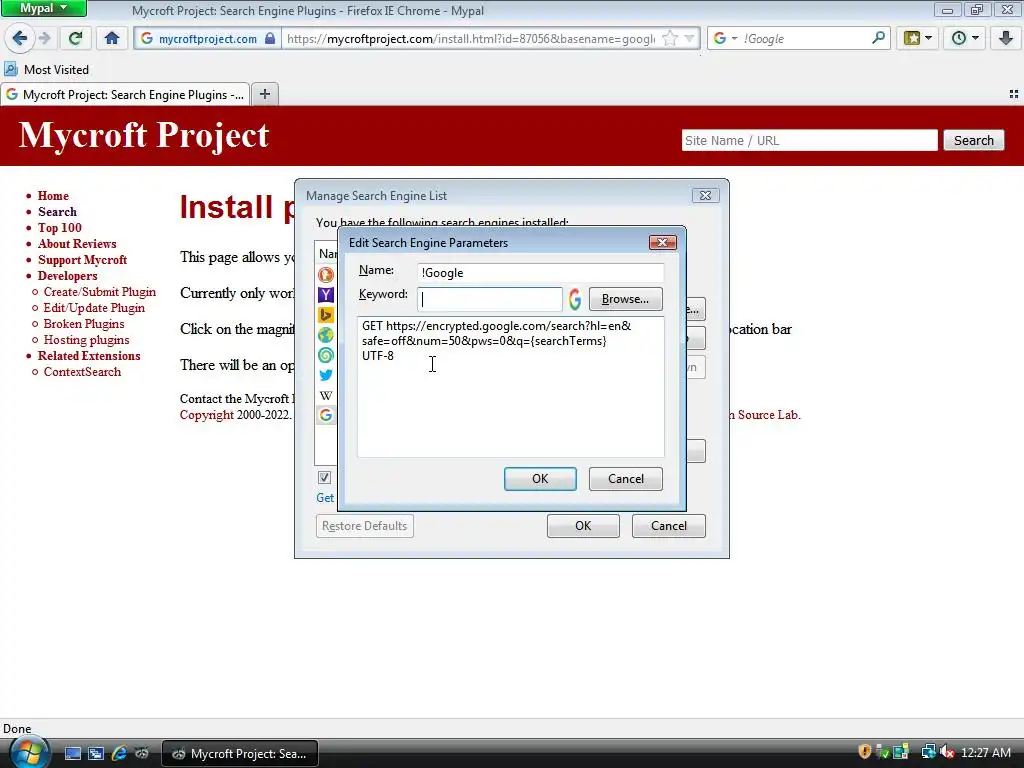The image size is (1024, 768).
Task: Show the list-all-tabs grid icon
Action: [x=1014, y=94]
